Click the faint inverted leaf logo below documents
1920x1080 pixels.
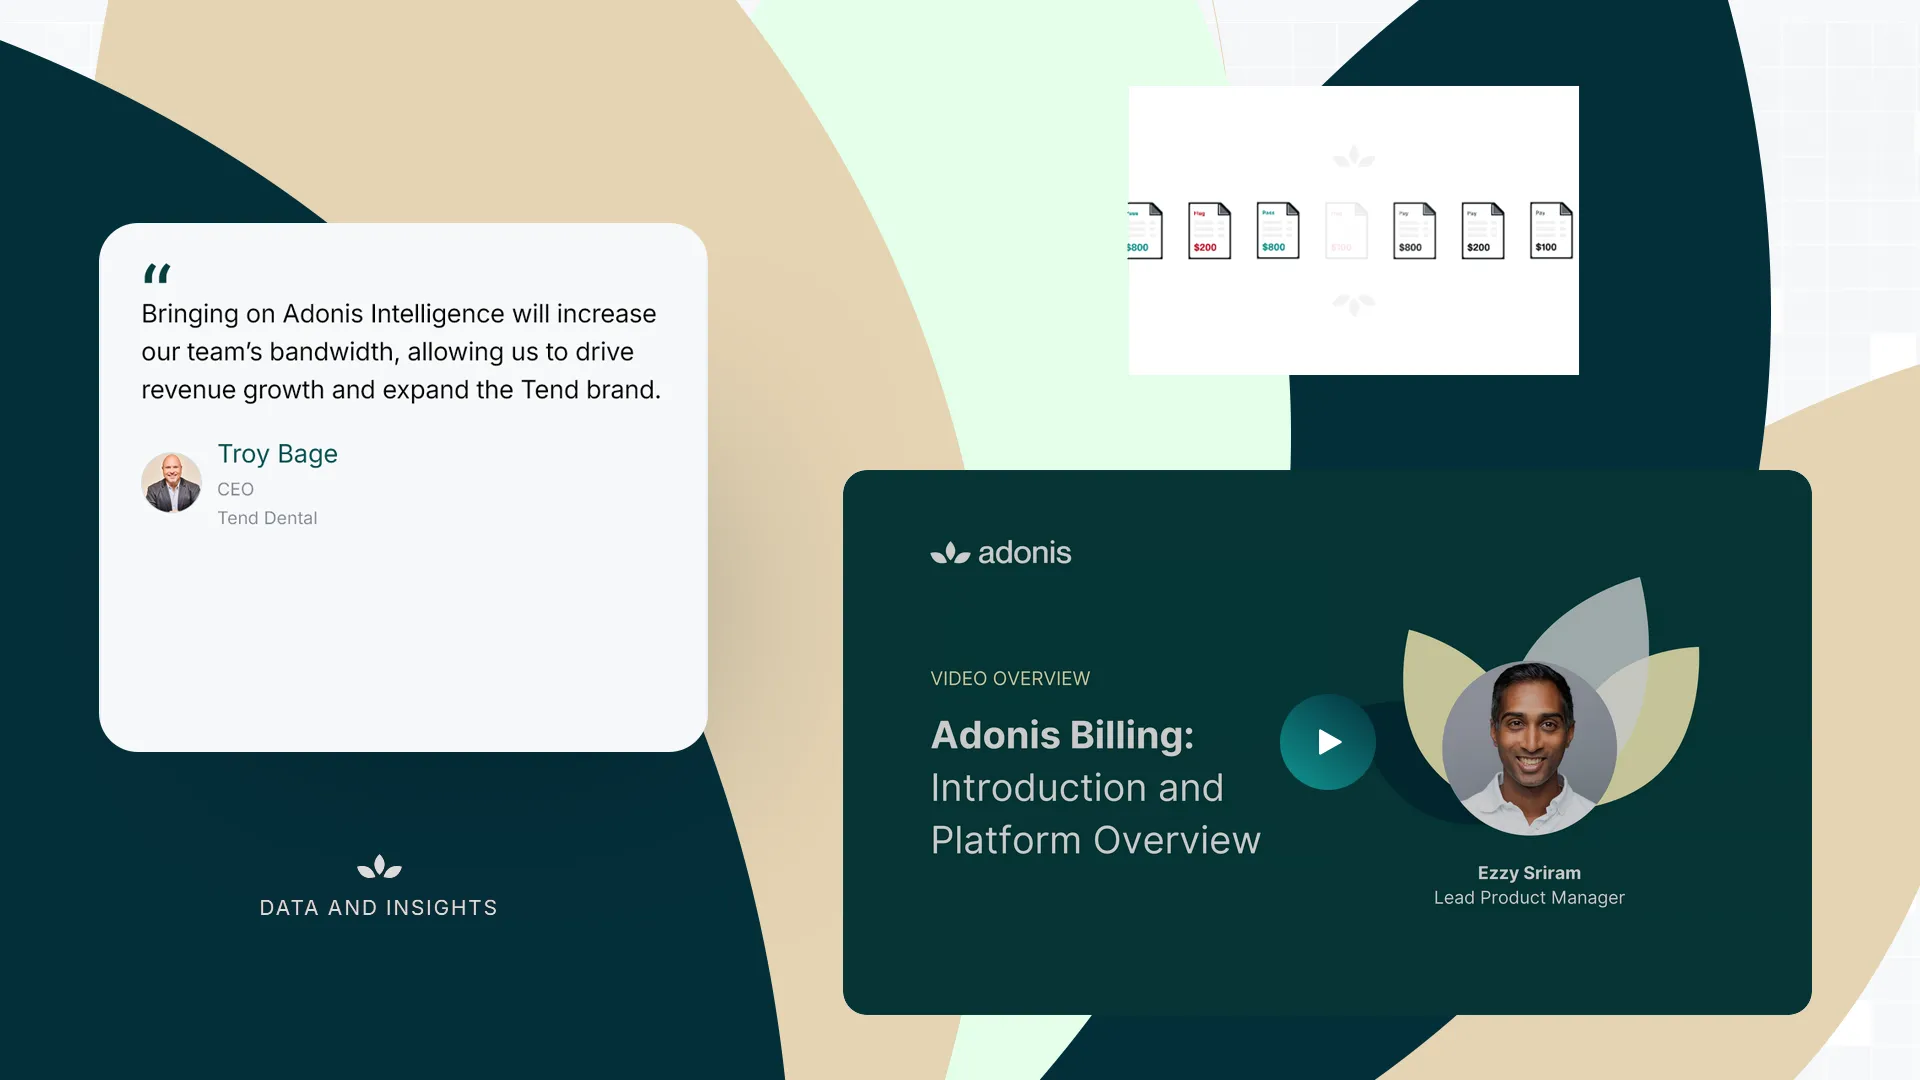1354,304
